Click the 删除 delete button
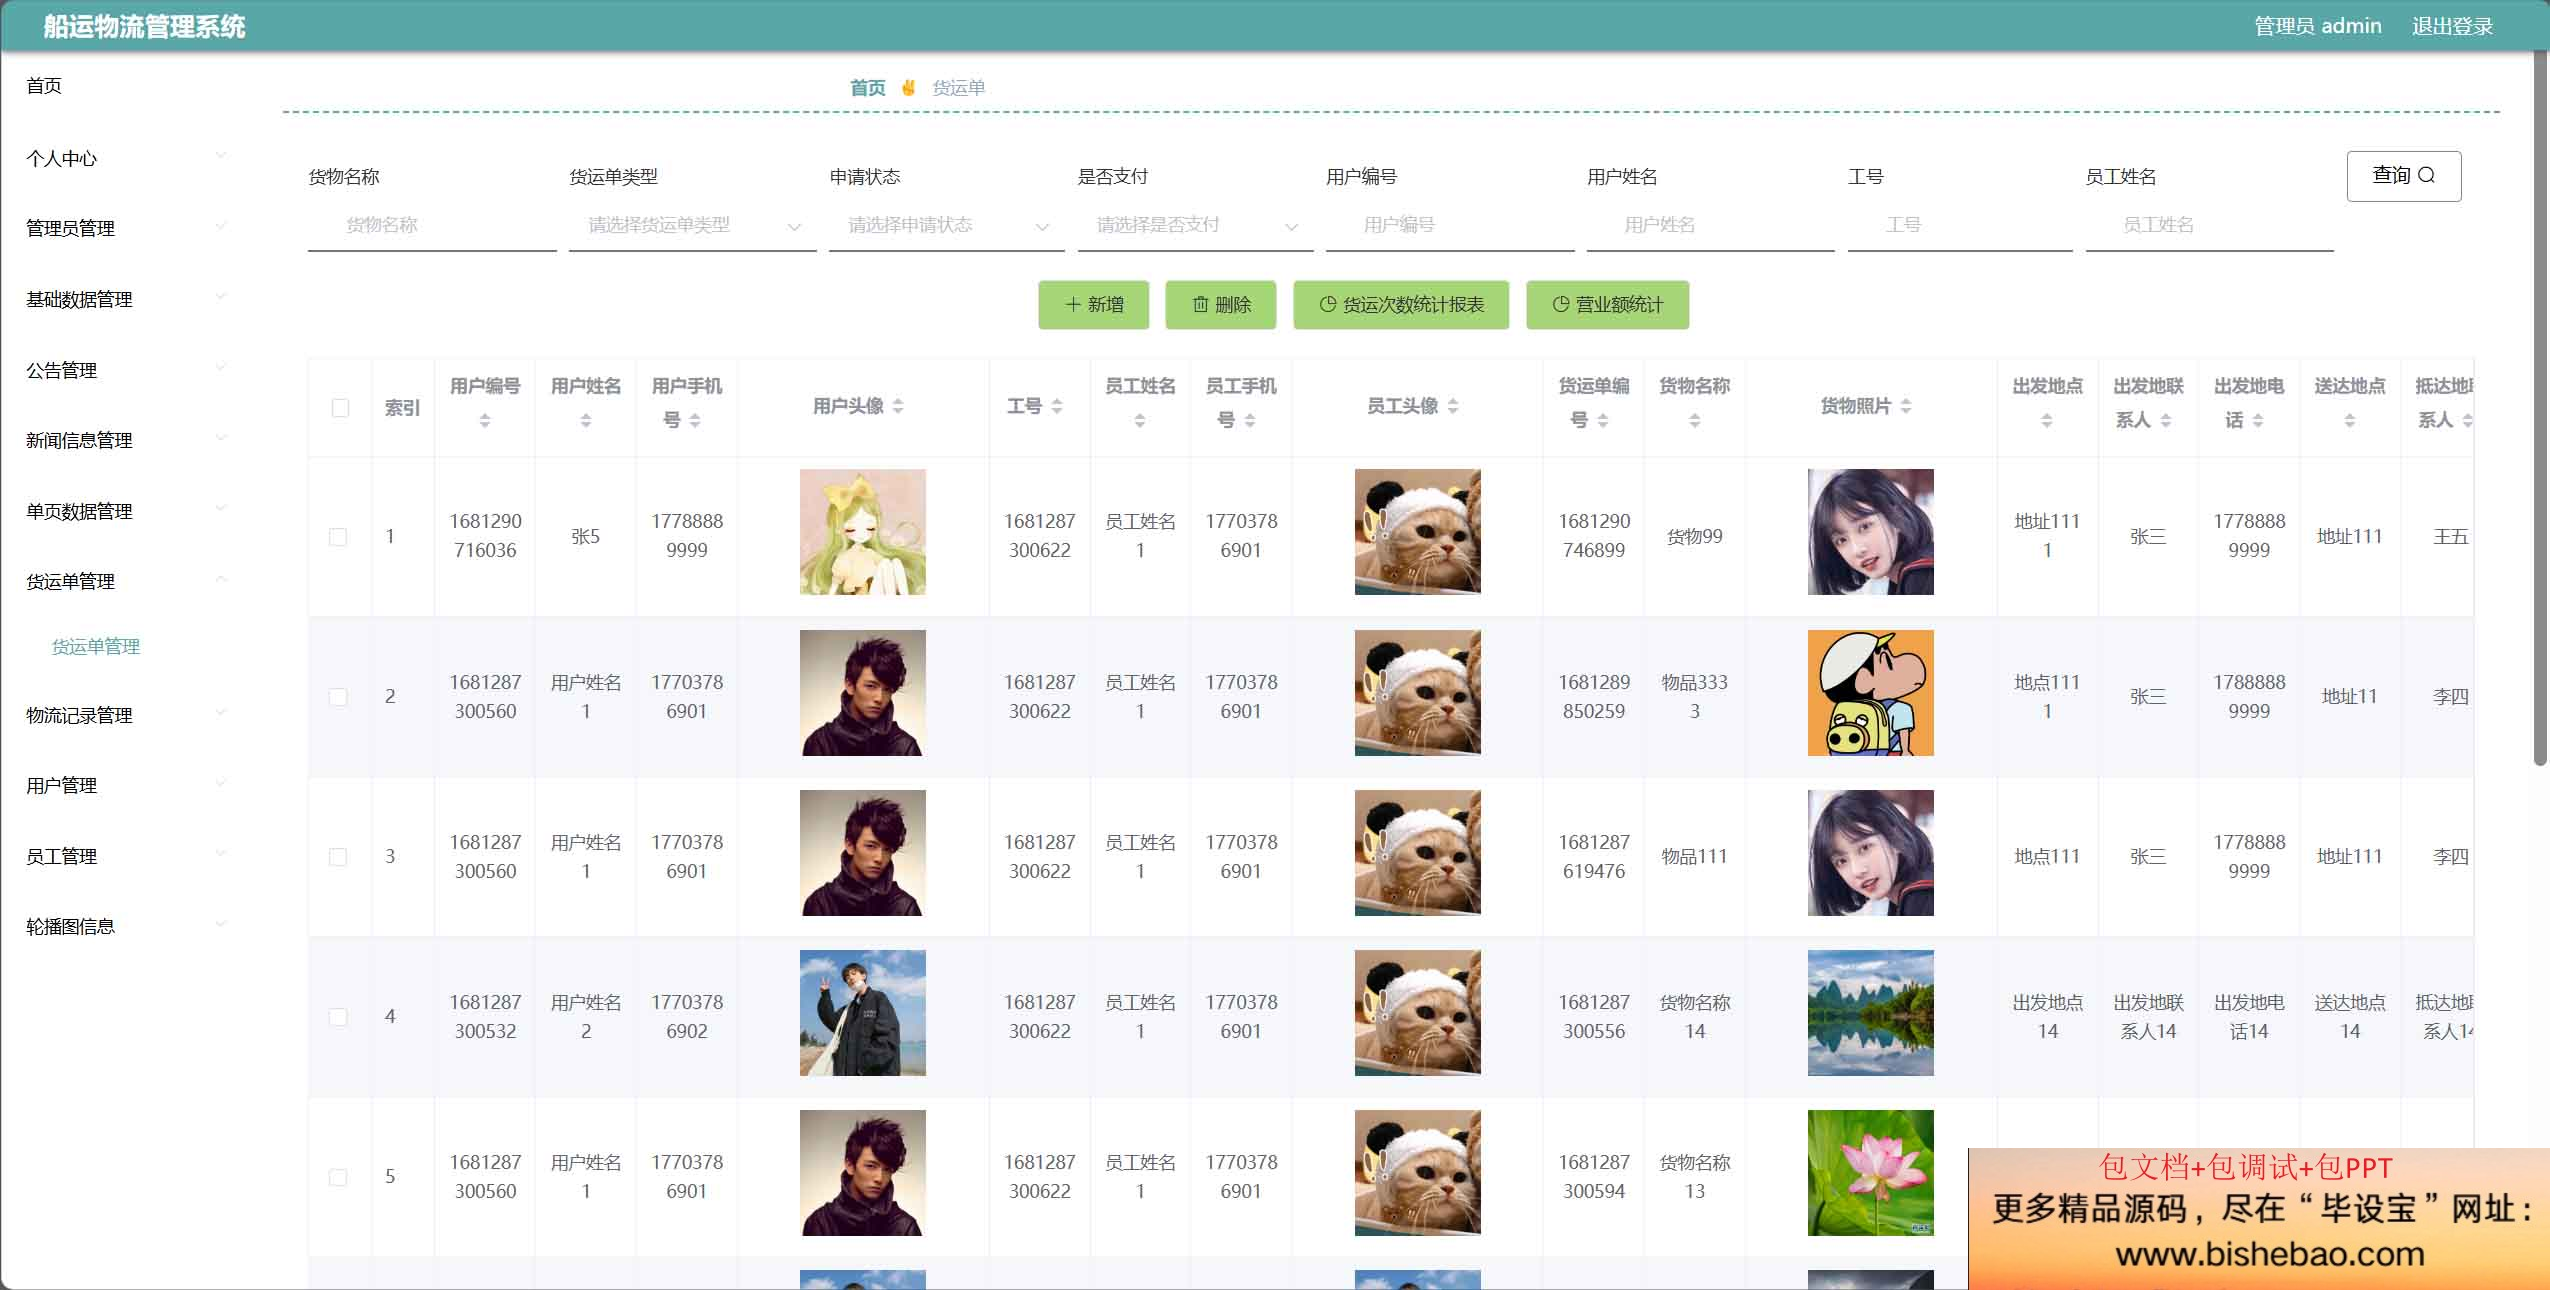 (1220, 305)
